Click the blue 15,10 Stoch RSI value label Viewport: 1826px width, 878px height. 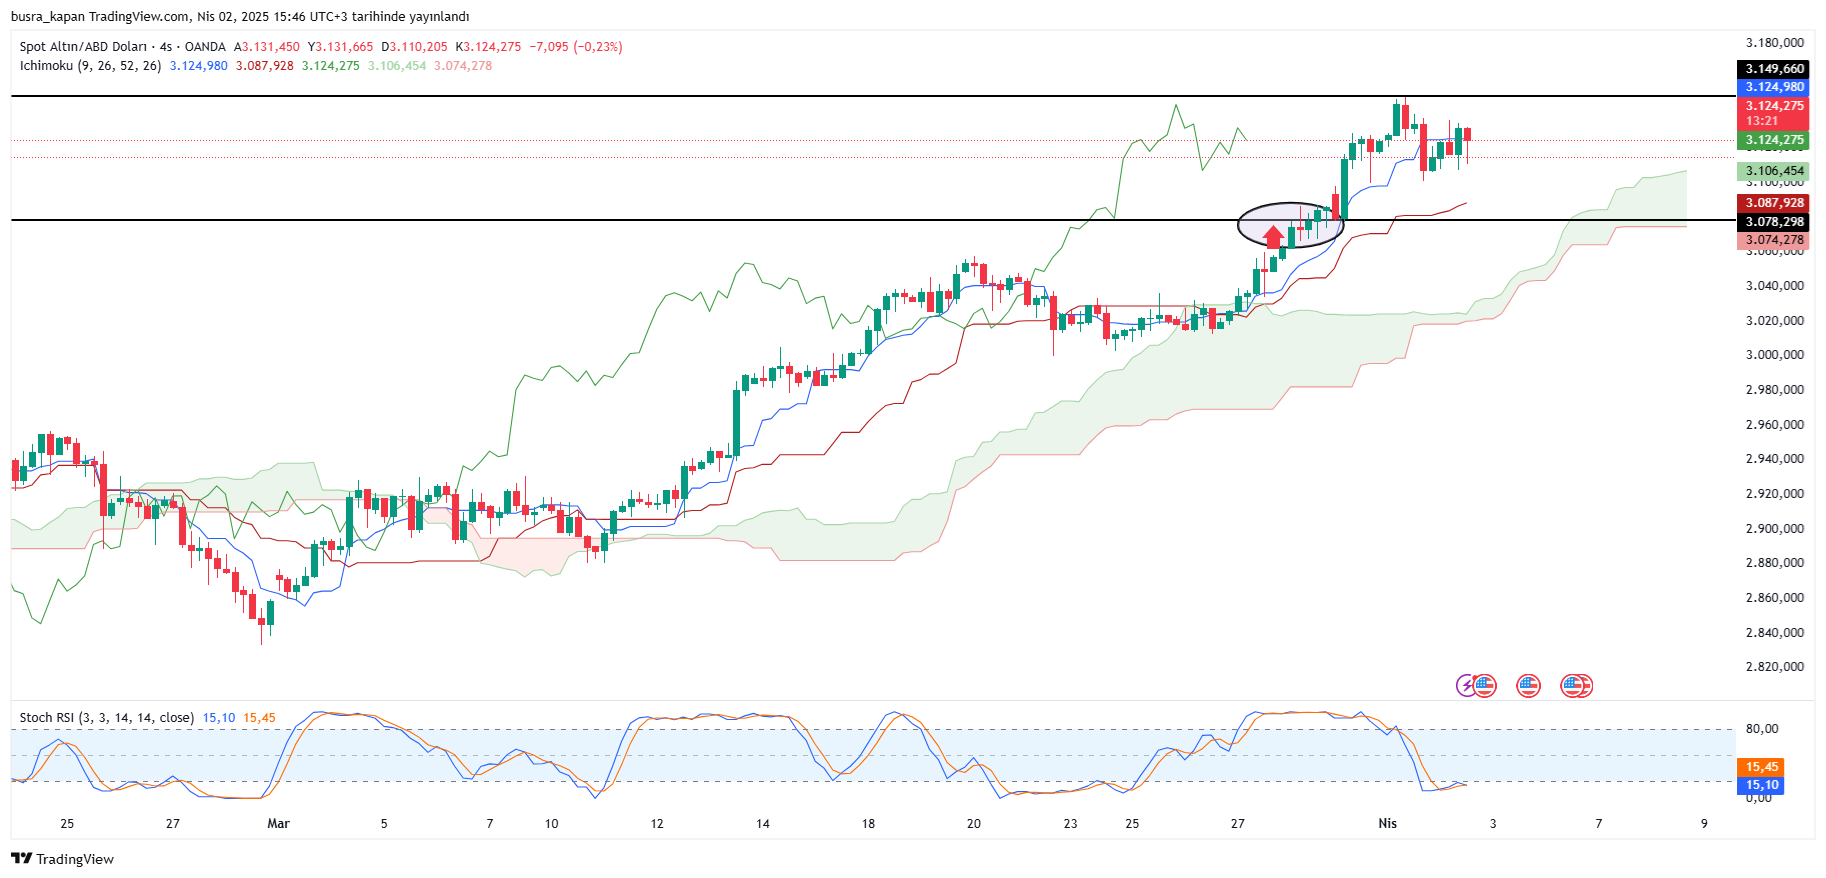click(1761, 785)
